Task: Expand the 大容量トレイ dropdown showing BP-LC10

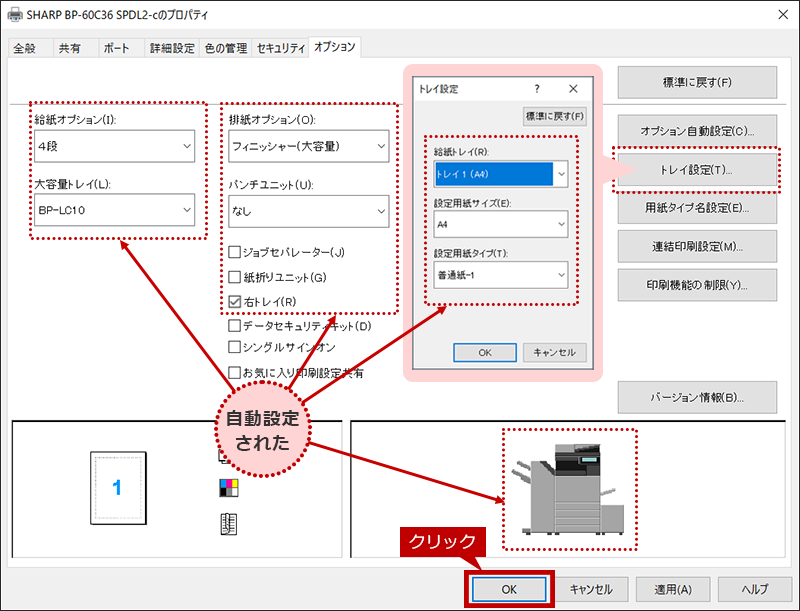Action: pyautogui.click(x=114, y=209)
